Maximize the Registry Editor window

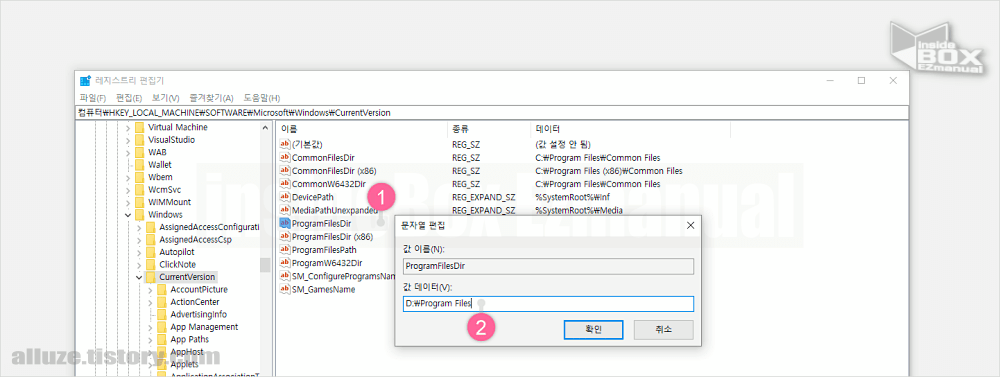[861, 80]
